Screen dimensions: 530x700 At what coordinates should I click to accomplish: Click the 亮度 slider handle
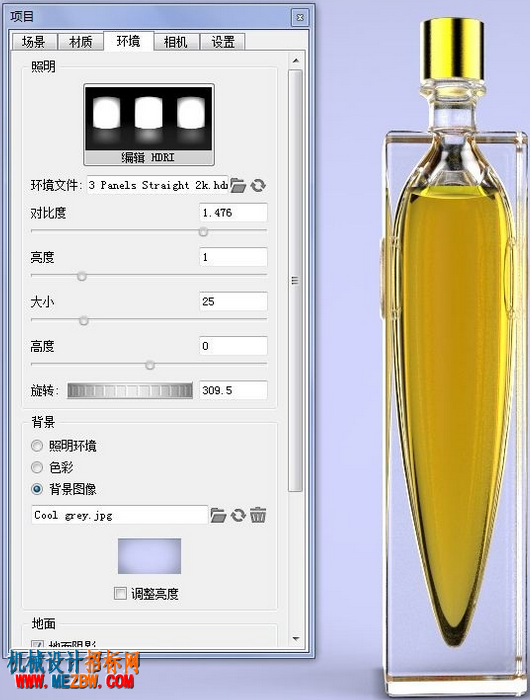click(x=82, y=276)
